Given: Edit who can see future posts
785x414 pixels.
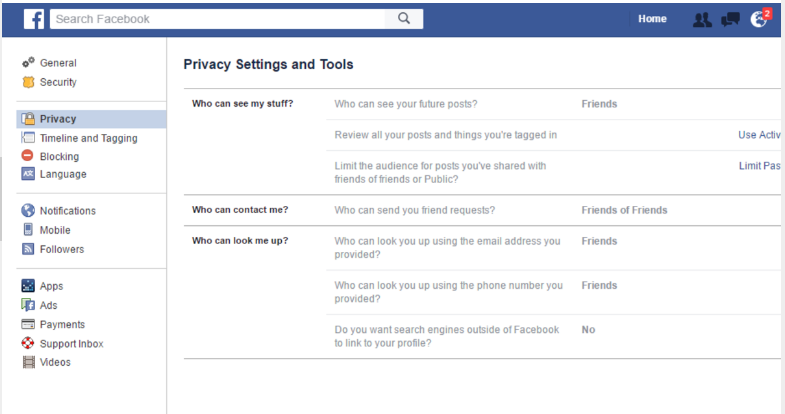Looking at the screenshot, I should 406,104.
